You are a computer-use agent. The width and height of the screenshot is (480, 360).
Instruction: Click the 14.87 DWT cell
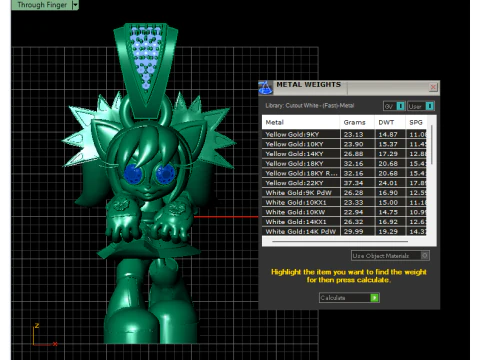pyautogui.click(x=390, y=134)
